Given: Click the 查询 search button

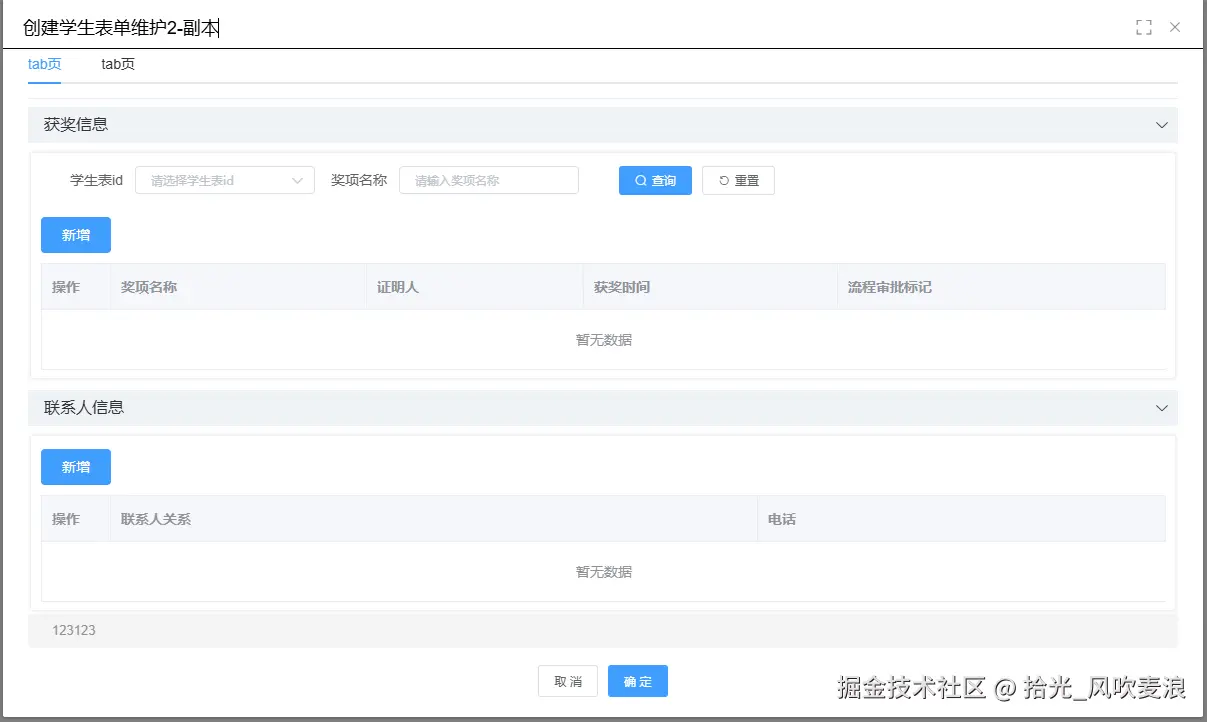Looking at the screenshot, I should (655, 180).
